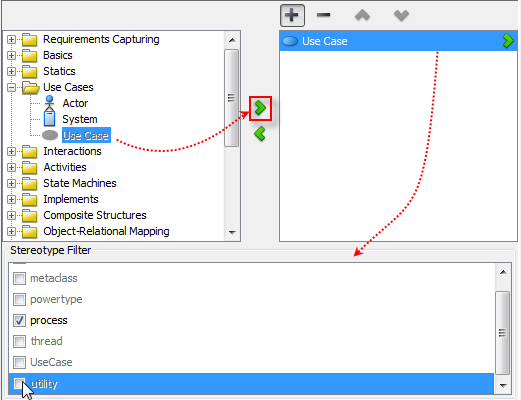Viewport: 521px width, 400px height.
Task: Expand the Requirements Capturing folder
Action: coord(11,39)
